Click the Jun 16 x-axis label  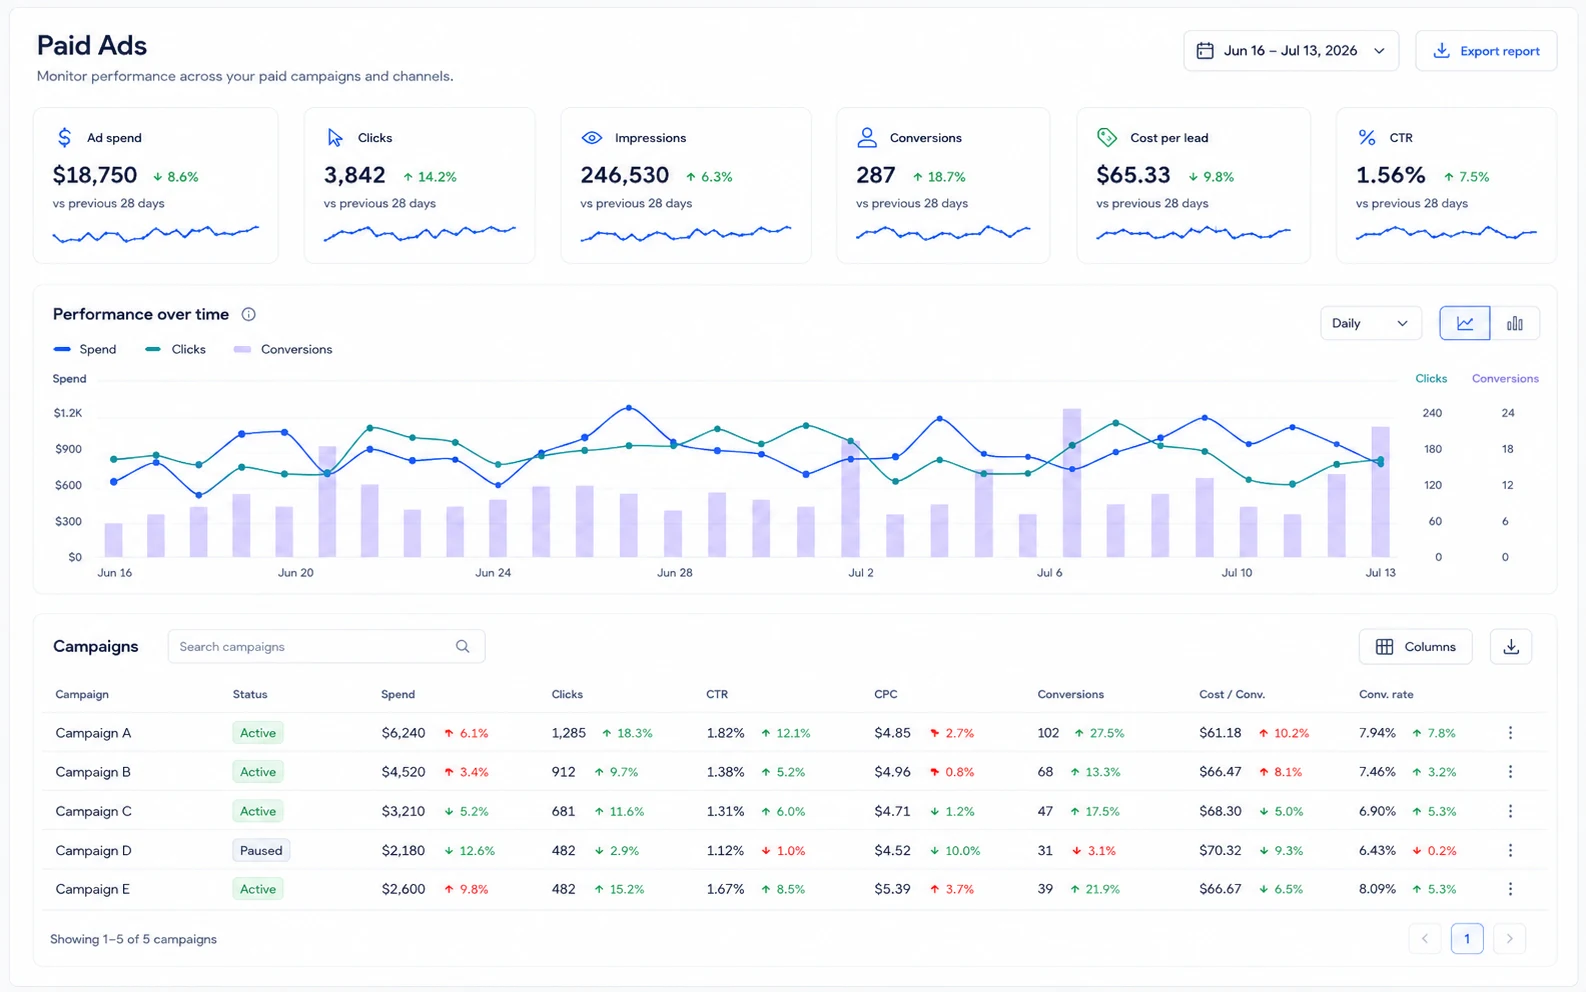[x=114, y=573]
